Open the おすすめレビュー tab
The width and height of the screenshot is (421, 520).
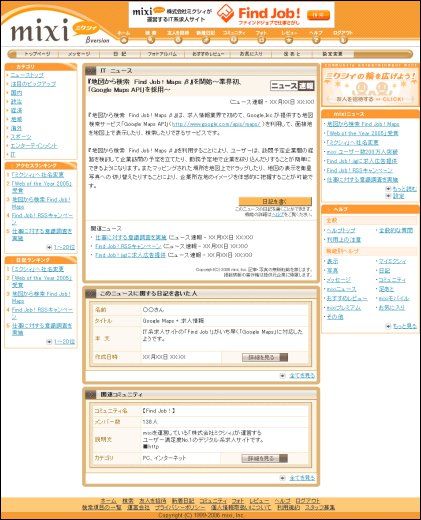[x=208, y=54]
